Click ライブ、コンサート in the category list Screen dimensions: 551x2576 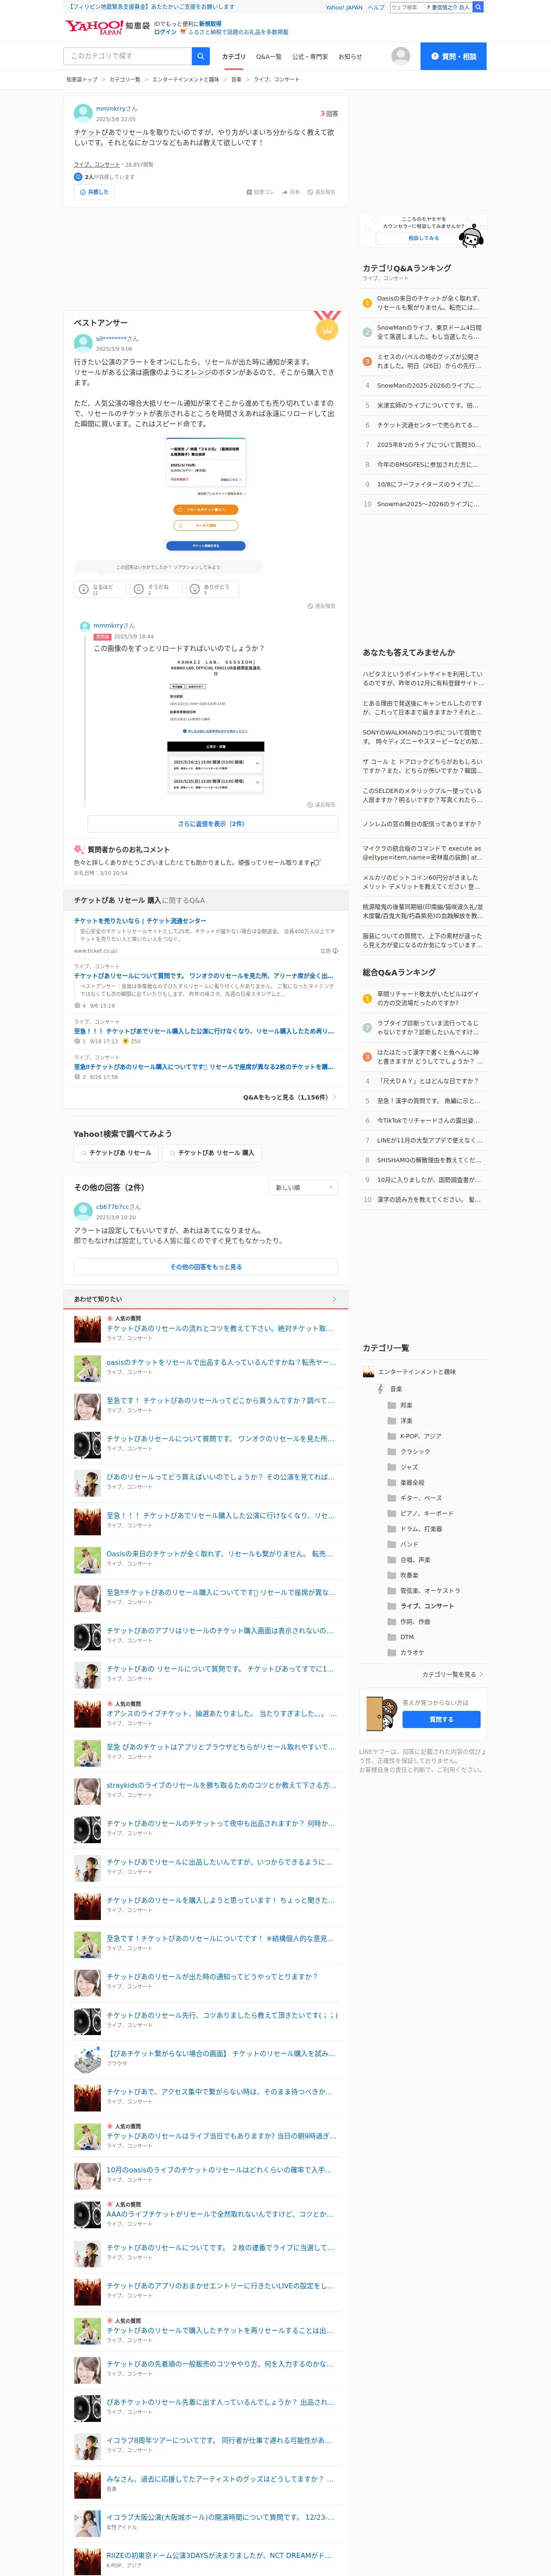point(427,1606)
